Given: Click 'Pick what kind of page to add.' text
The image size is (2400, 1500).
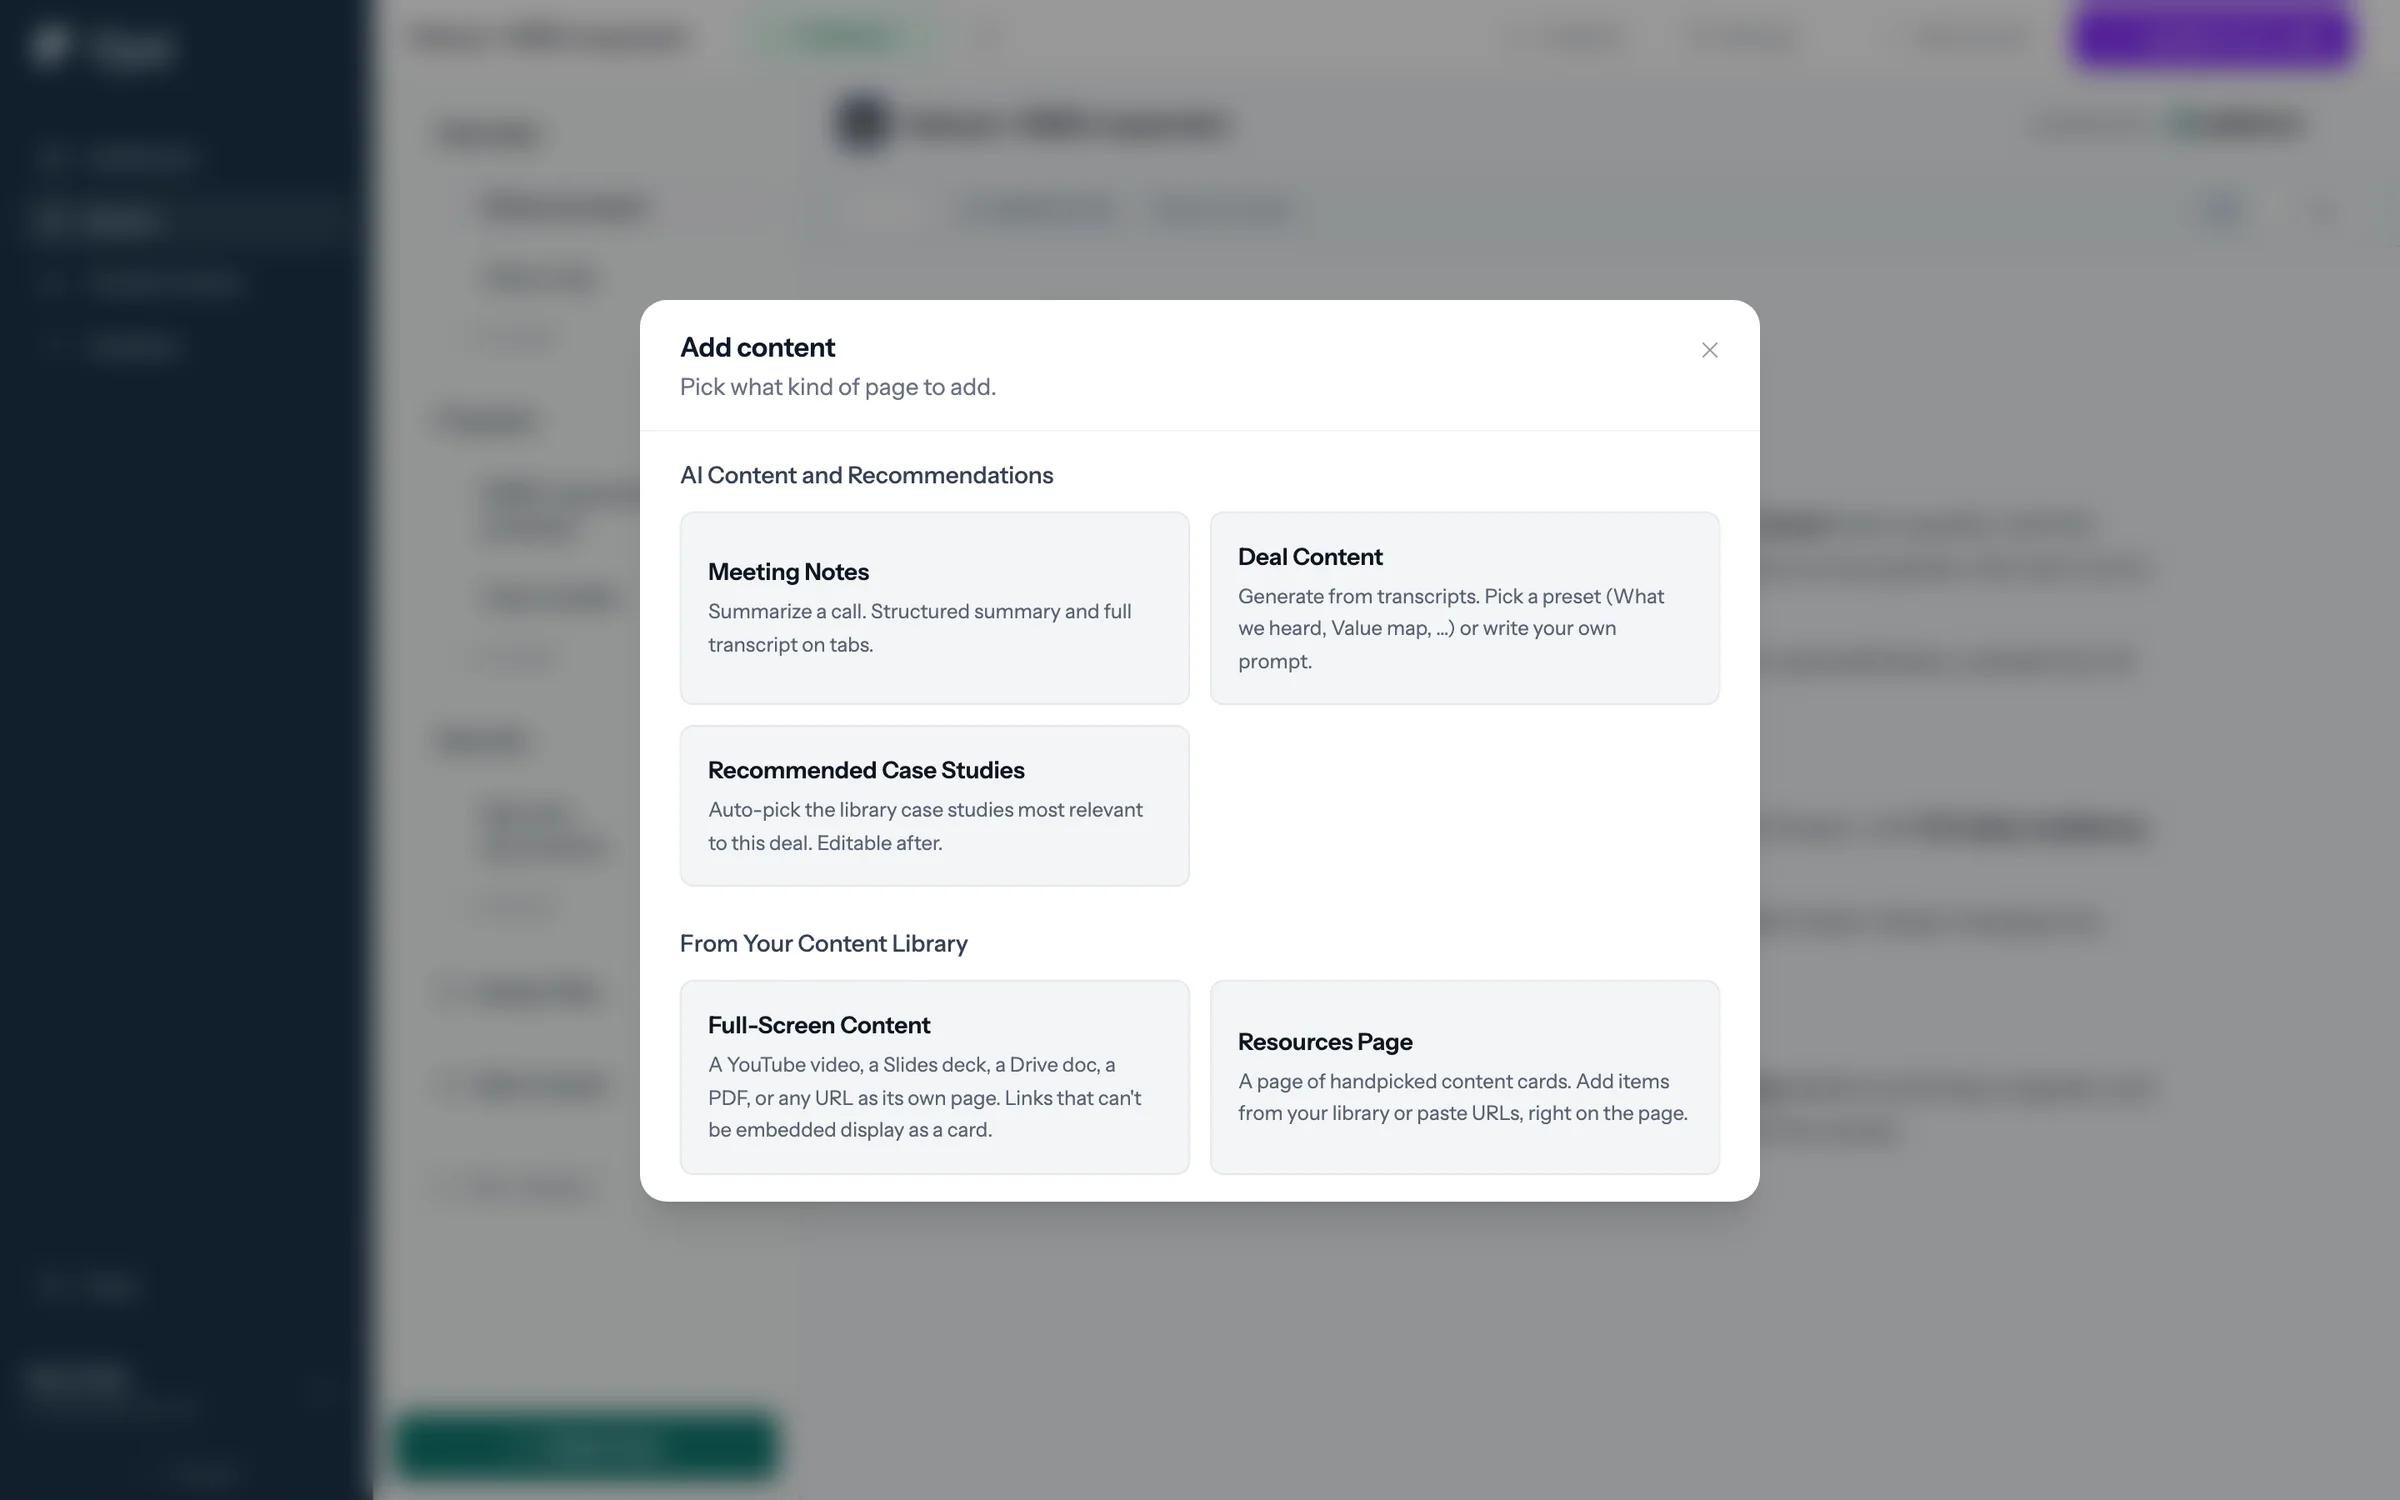Looking at the screenshot, I should point(838,387).
